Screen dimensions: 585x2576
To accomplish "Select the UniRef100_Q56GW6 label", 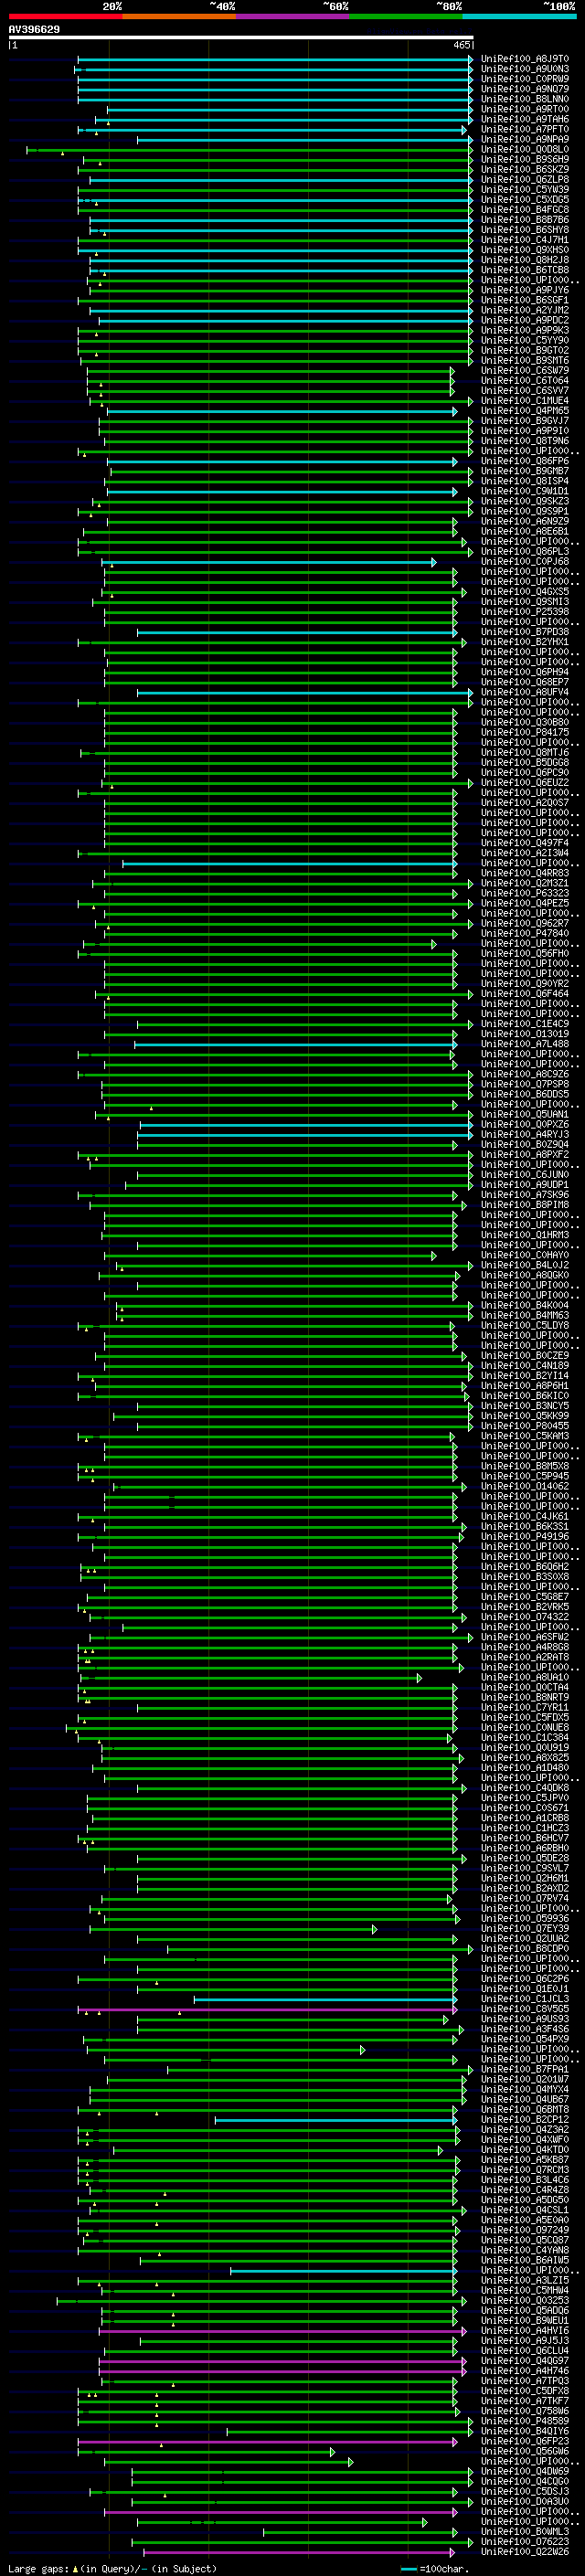I will pos(525,2451).
